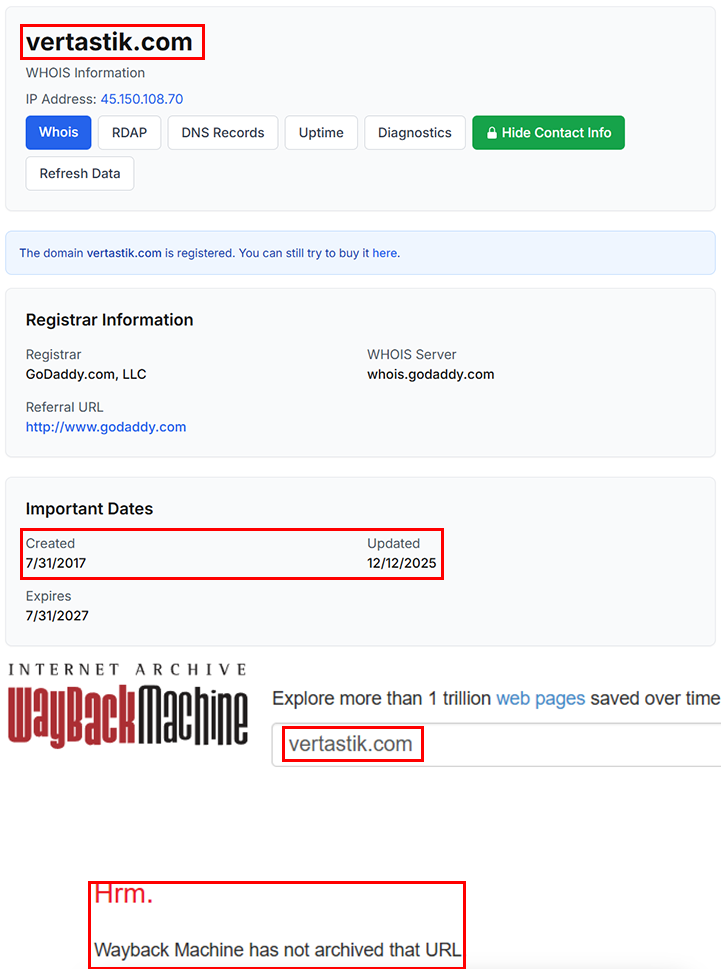721x969 pixels.
Task: Click the Refresh Data button
Action: (80, 174)
